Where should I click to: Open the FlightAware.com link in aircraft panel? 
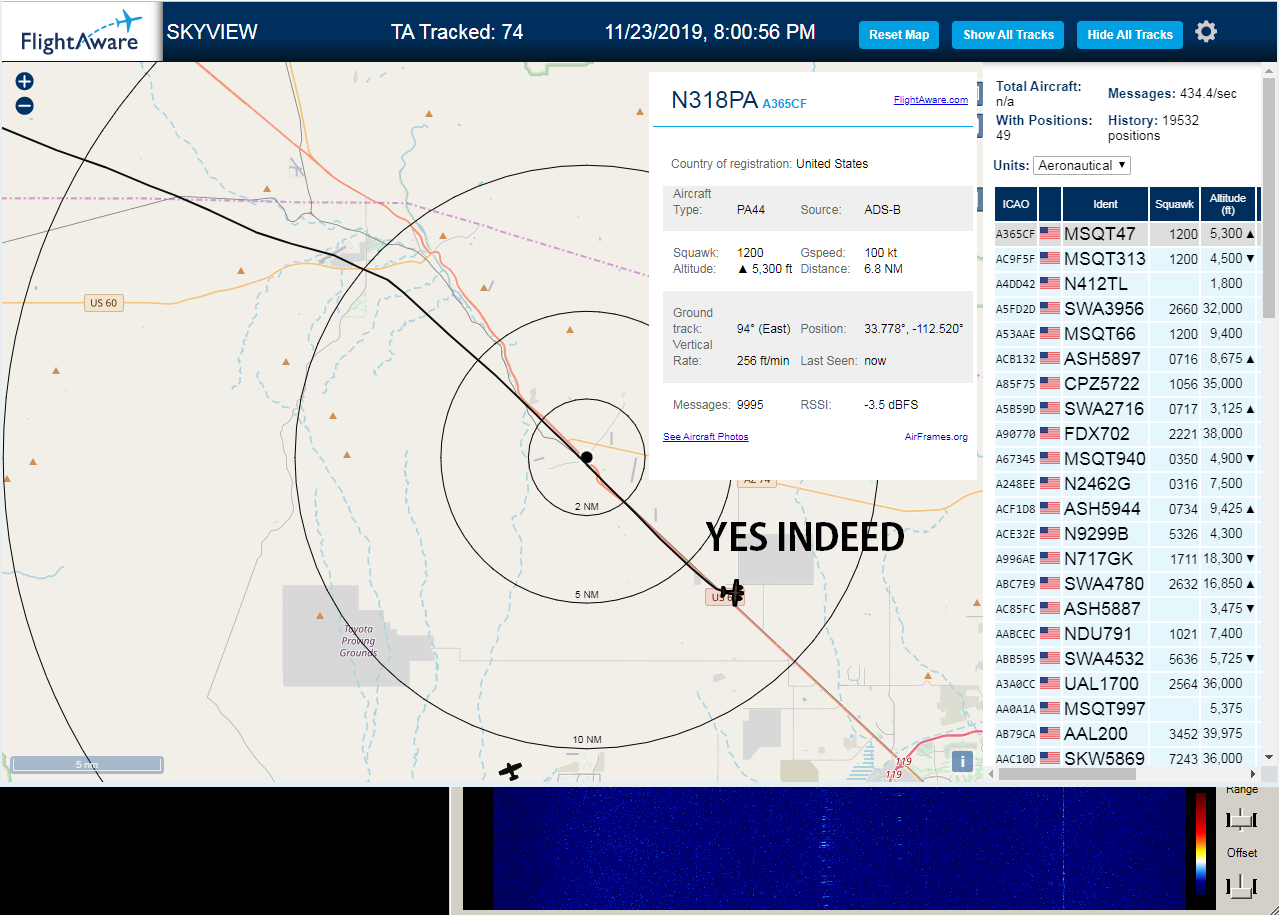(930, 100)
